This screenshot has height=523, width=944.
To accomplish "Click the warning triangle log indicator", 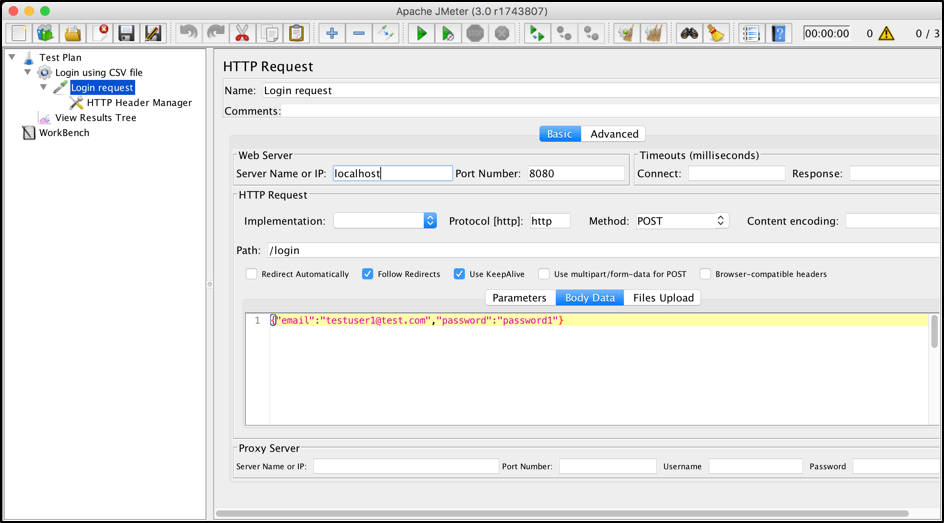I will [886, 34].
